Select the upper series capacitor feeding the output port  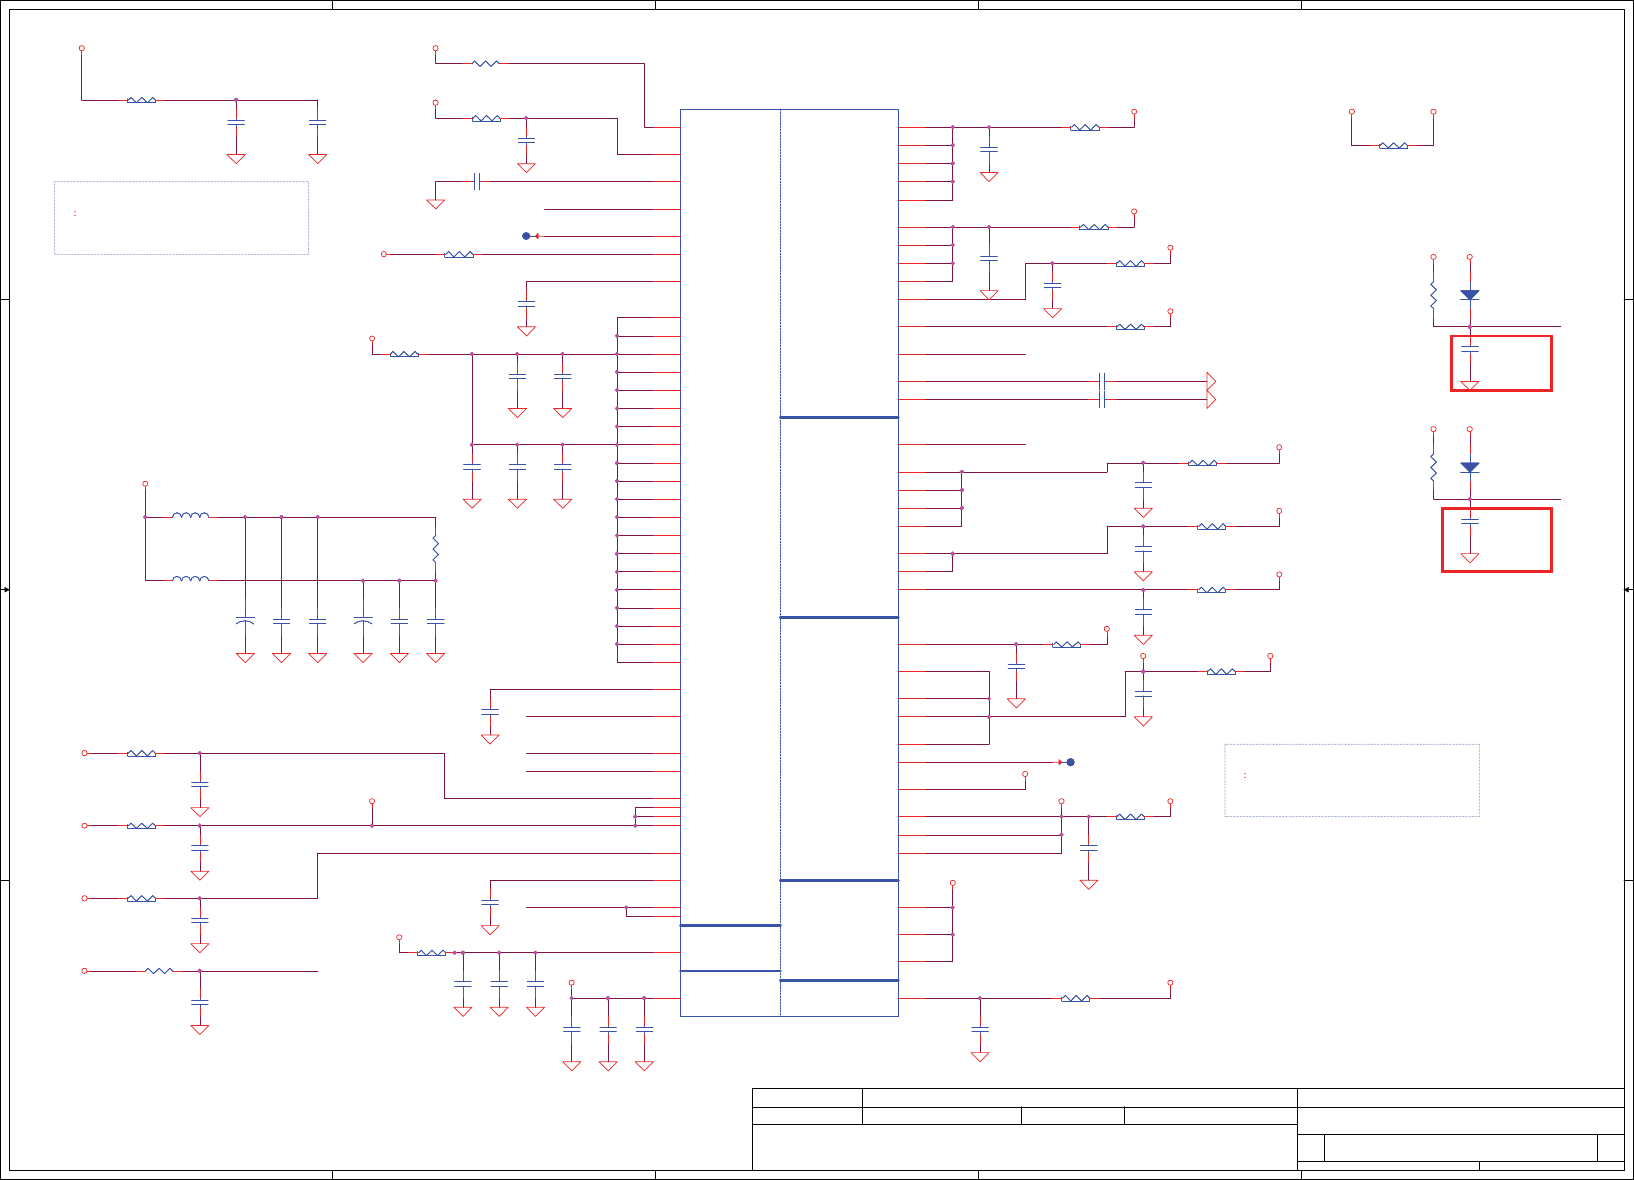[x=1101, y=381]
